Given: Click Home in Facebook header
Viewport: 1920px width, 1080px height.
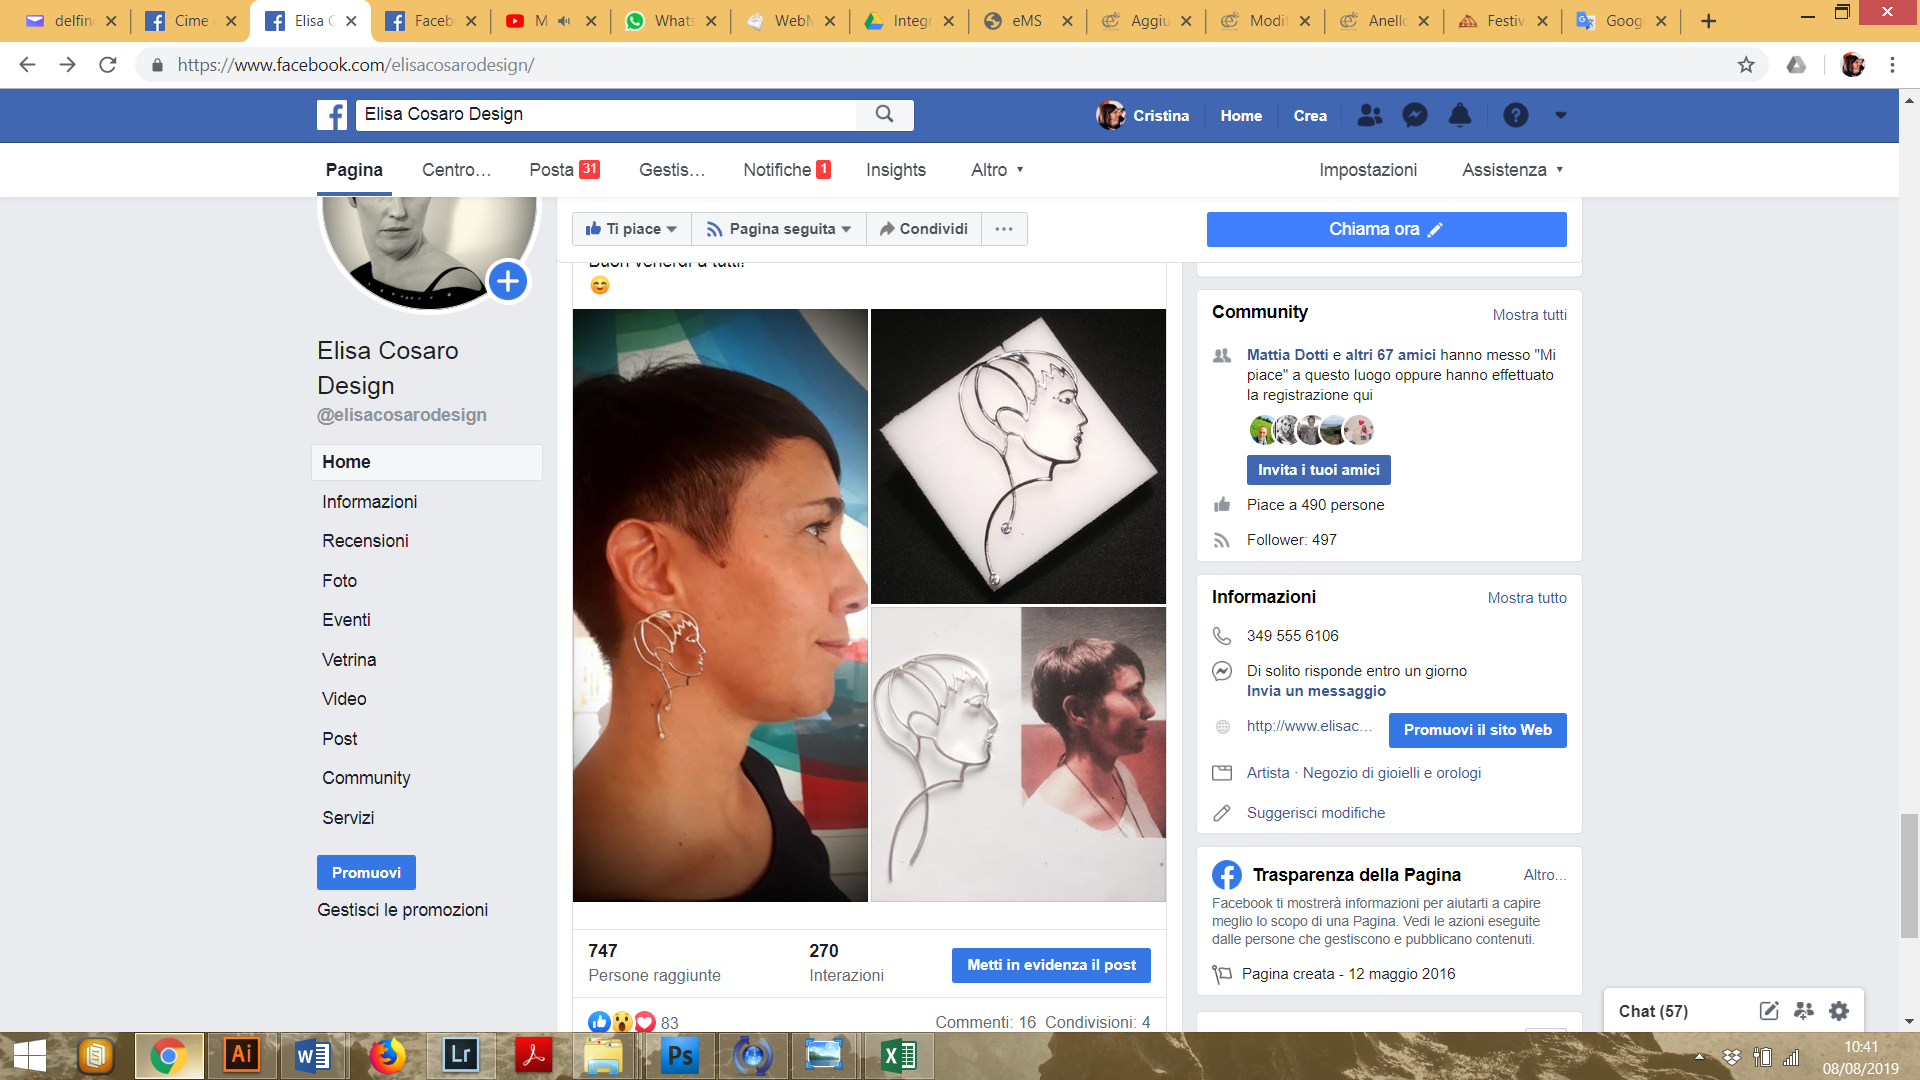Looking at the screenshot, I should [x=1241, y=116].
